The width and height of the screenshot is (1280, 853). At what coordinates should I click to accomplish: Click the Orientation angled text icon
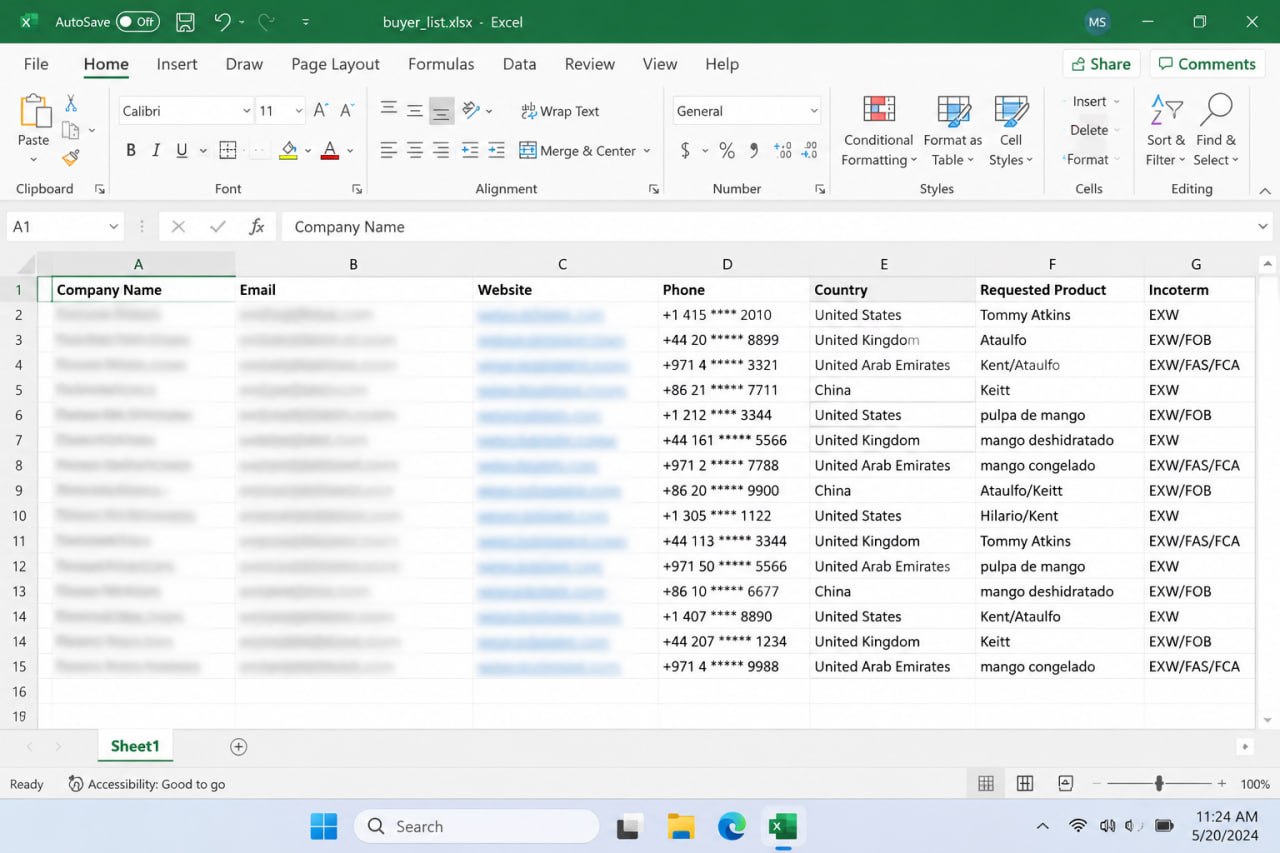(471, 110)
